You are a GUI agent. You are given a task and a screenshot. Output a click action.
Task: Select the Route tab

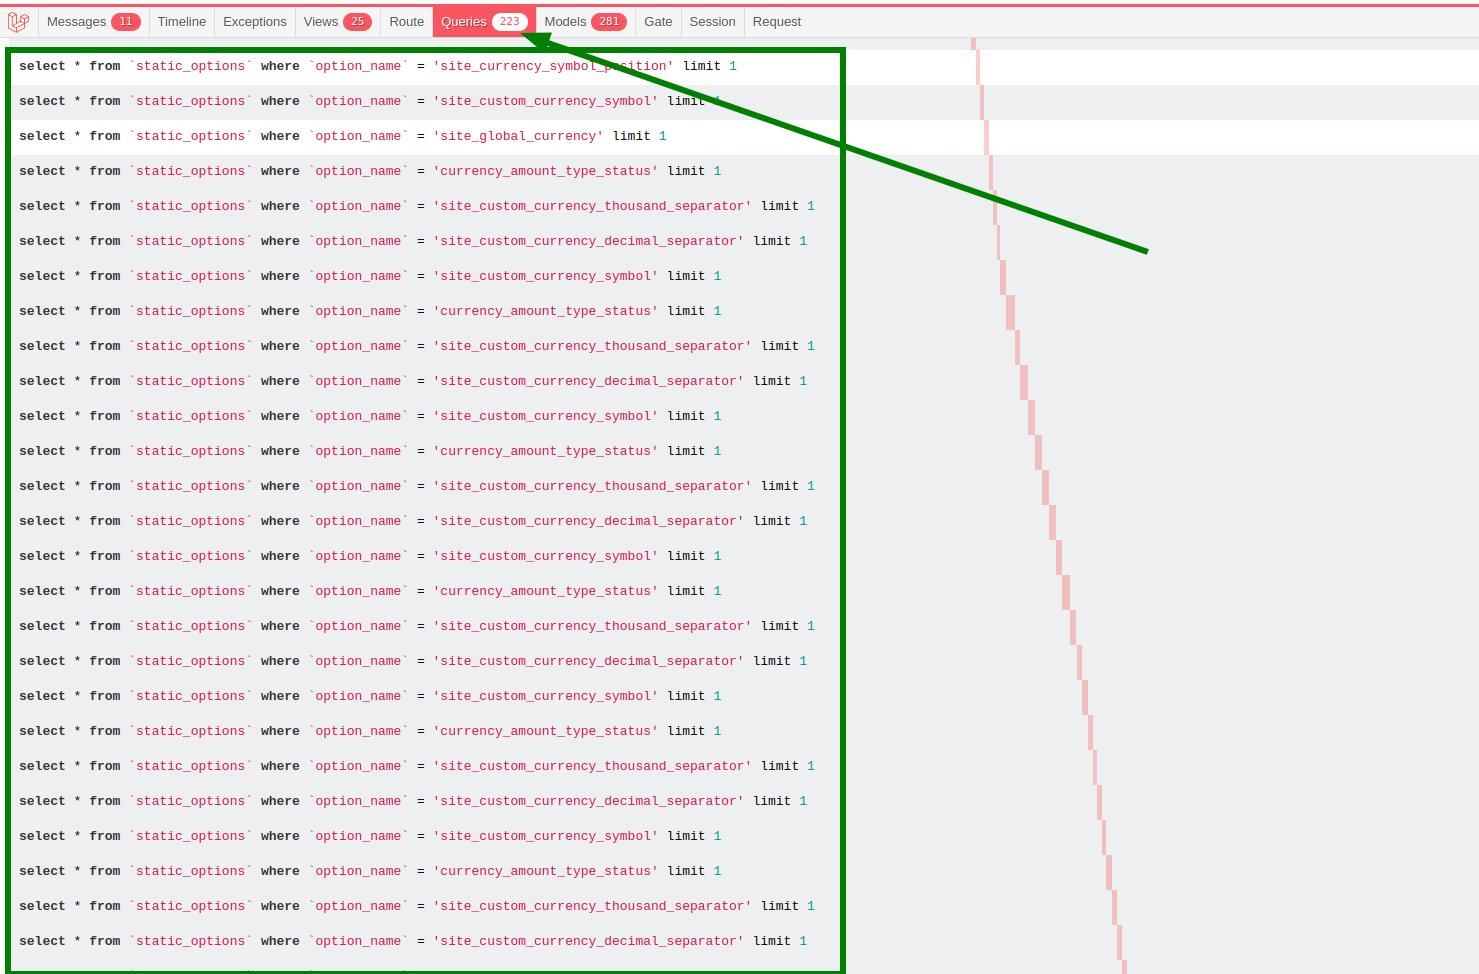(406, 21)
